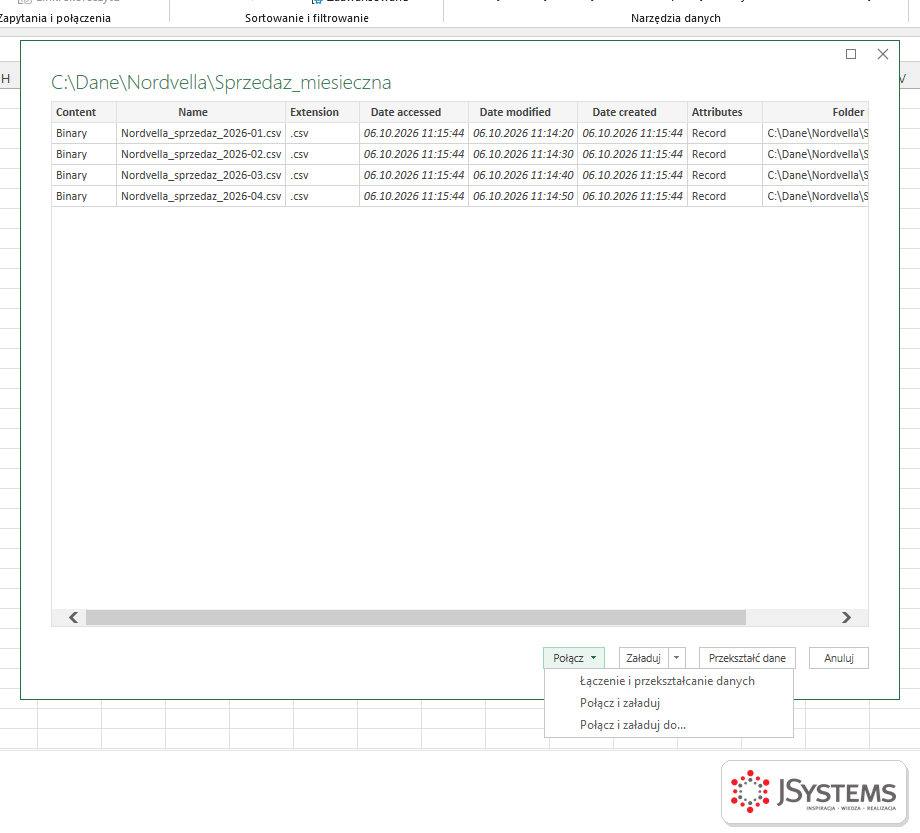920x833 pixels.
Task: Select file Nordvella_sprzedaz_2026-03.csv
Action: tap(201, 175)
